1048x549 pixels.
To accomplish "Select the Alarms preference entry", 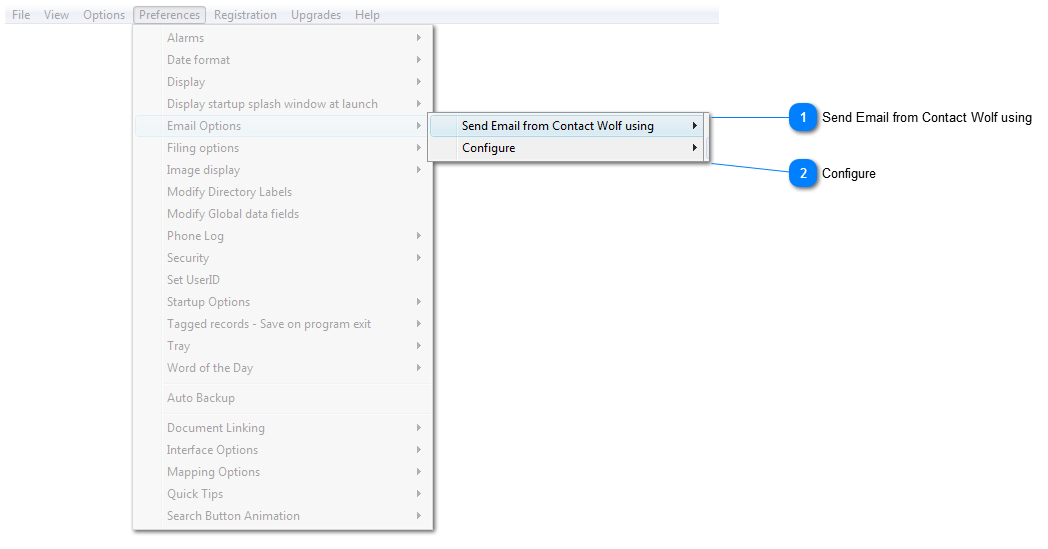I will (x=283, y=38).
